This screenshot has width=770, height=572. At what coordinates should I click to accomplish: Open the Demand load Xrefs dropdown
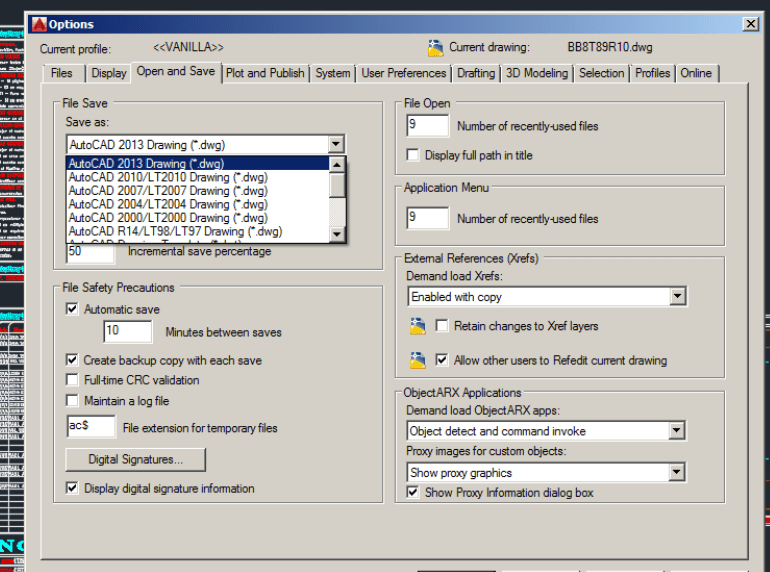678,296
